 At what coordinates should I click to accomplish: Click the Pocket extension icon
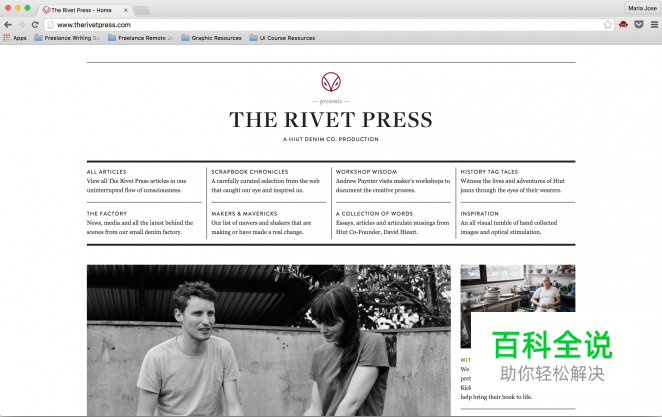(x=638, y=24)
